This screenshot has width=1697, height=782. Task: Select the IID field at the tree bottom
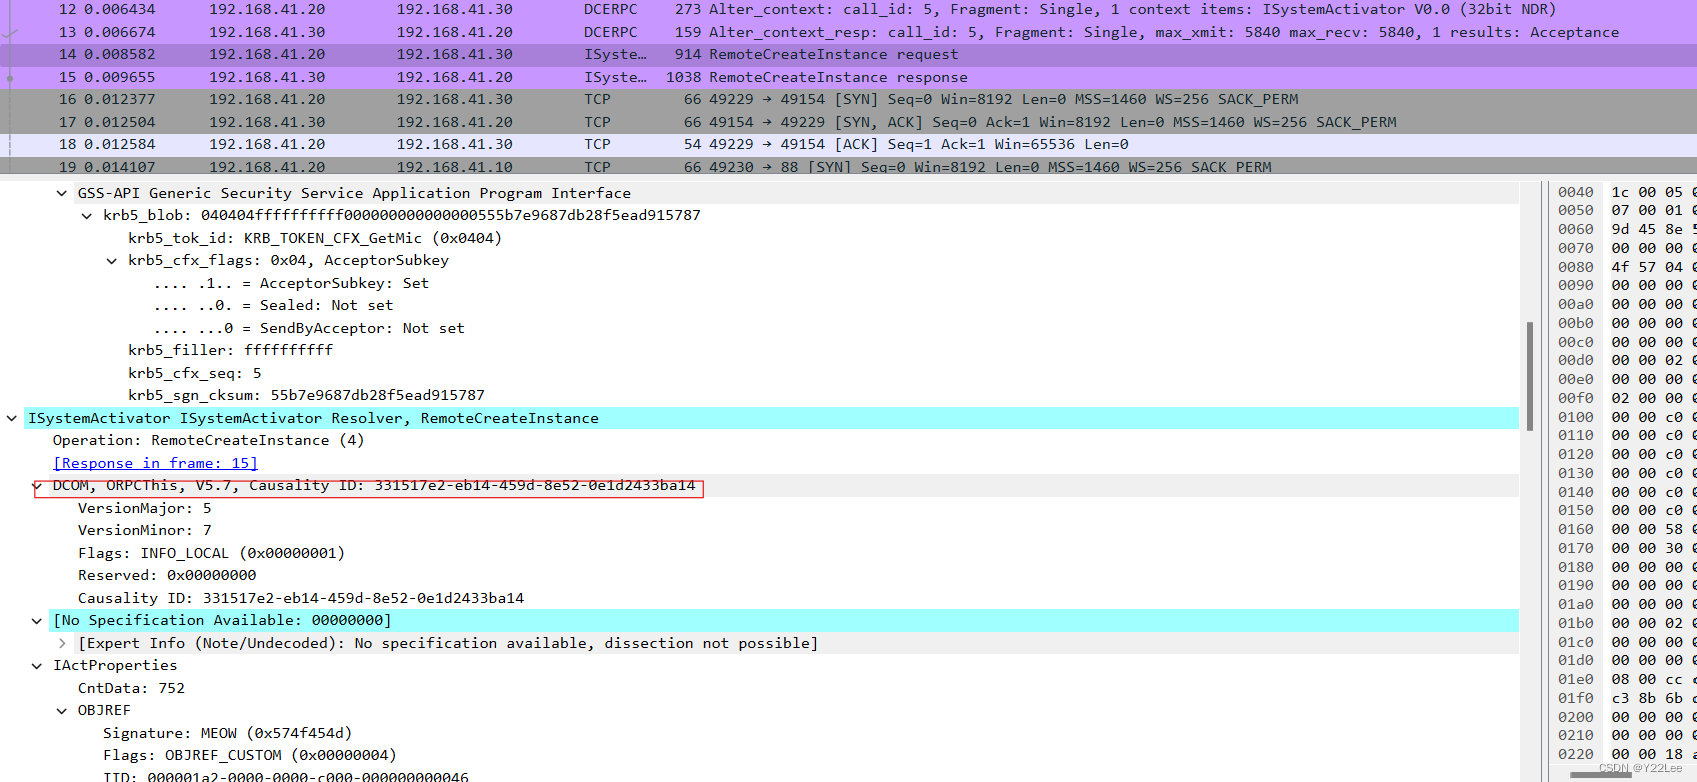tap(286, 776)
